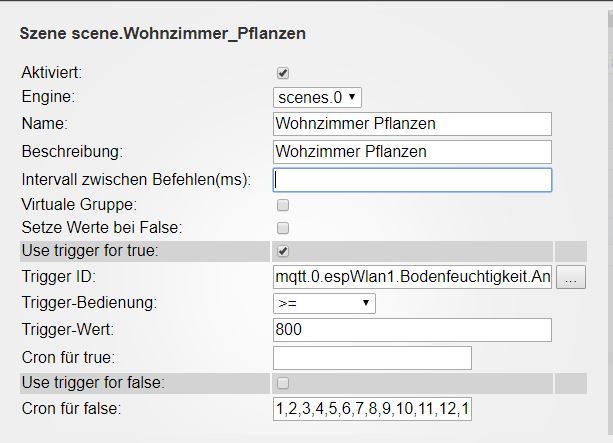
Task: Enable the Use trigger for false checkbox
Action: (x=282, y=382)
